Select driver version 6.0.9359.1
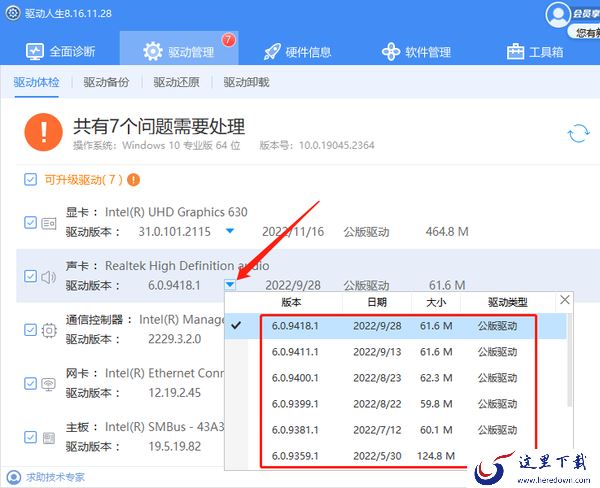The height and width of the screenshot is (488, 600). coord(295,456)
